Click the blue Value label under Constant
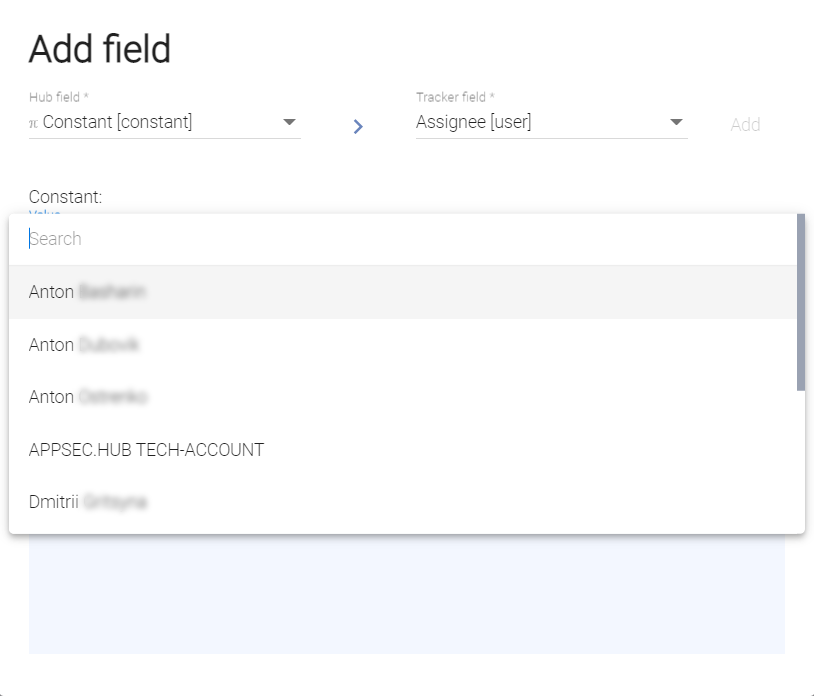This screenshot has width=814, height=696. click(45, 212)
